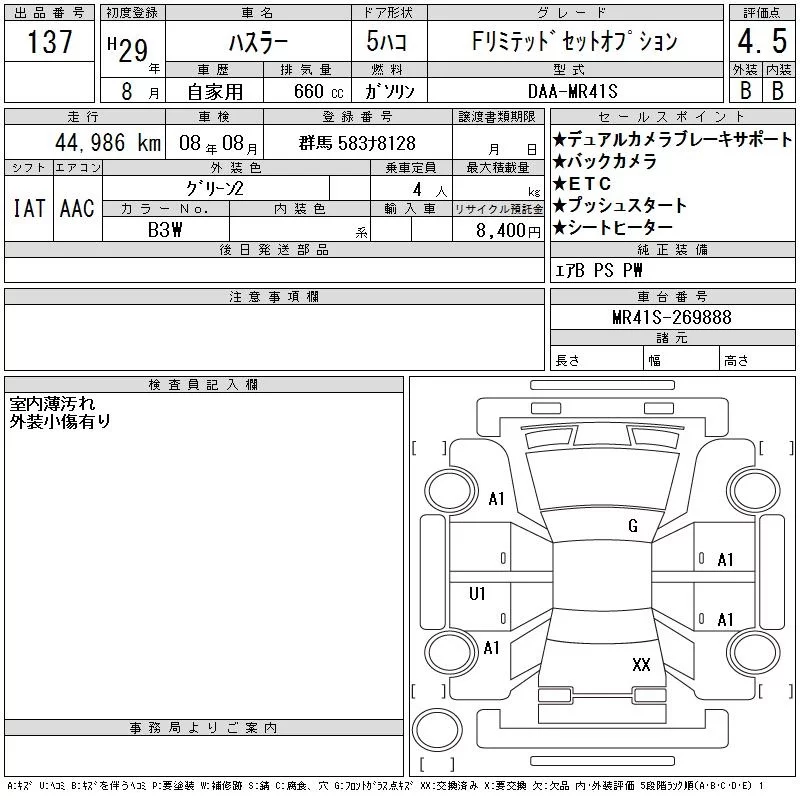Click sales point プッシュスタート

(620, 205)
